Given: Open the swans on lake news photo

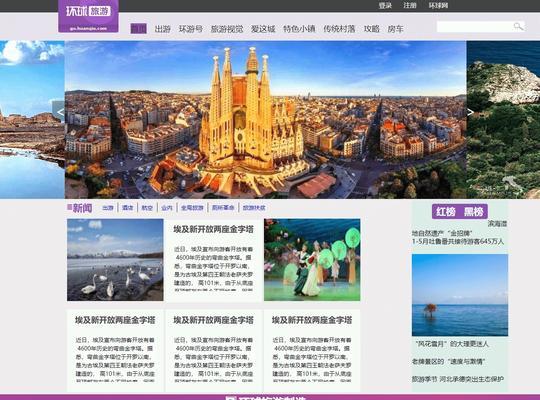Looking at the screenshot, I should (115, 260).
